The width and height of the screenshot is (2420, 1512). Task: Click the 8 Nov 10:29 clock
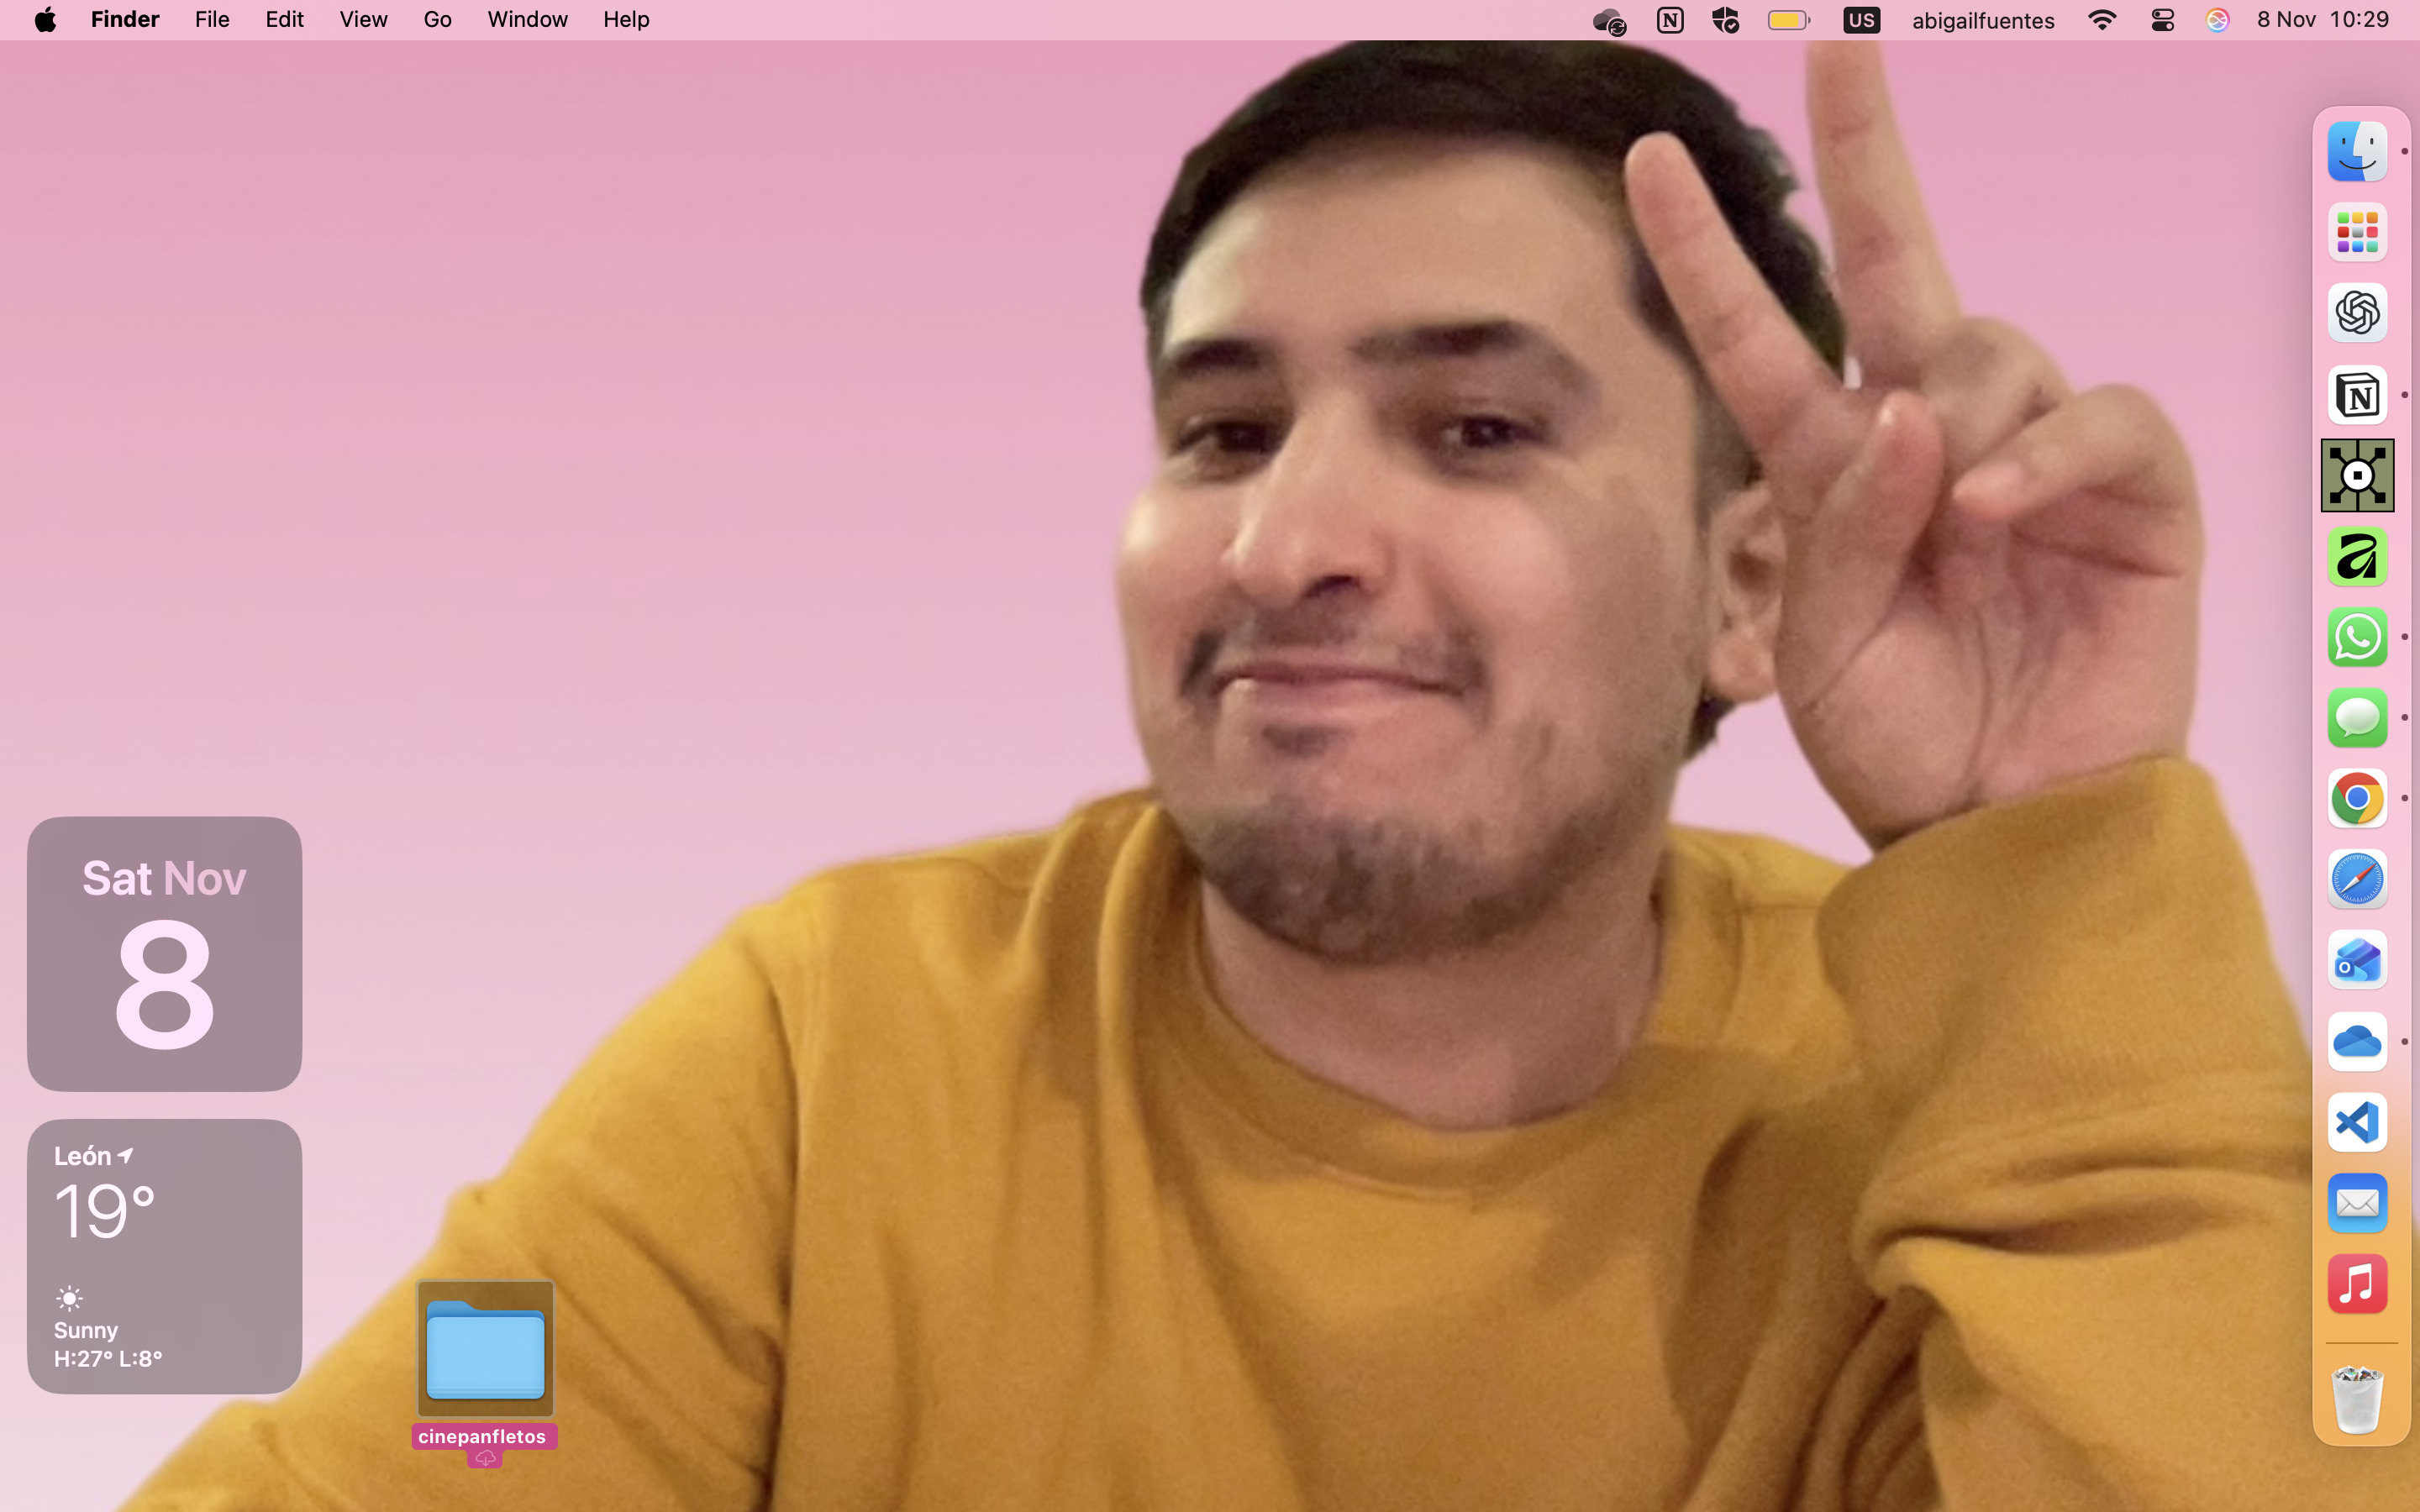click(x=2322, y=20)
